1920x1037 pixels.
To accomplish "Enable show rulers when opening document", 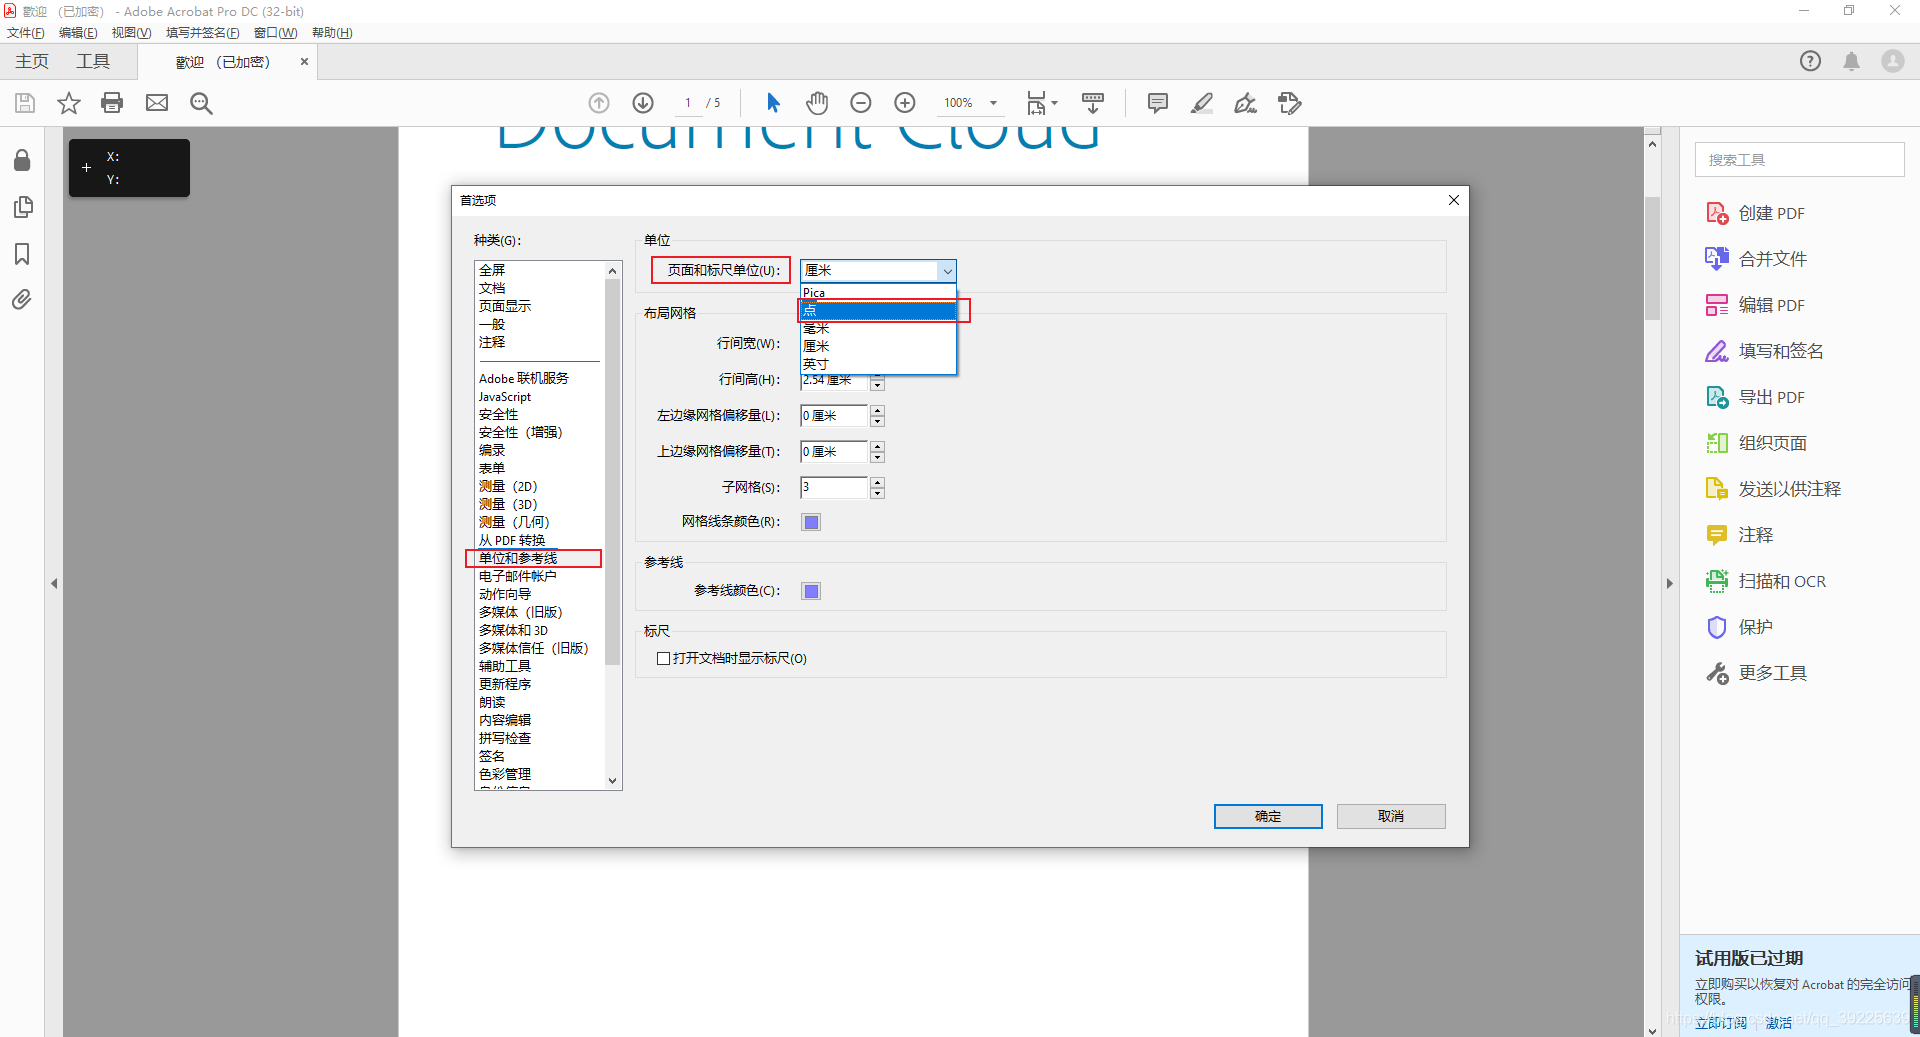I will click(663, 658).
